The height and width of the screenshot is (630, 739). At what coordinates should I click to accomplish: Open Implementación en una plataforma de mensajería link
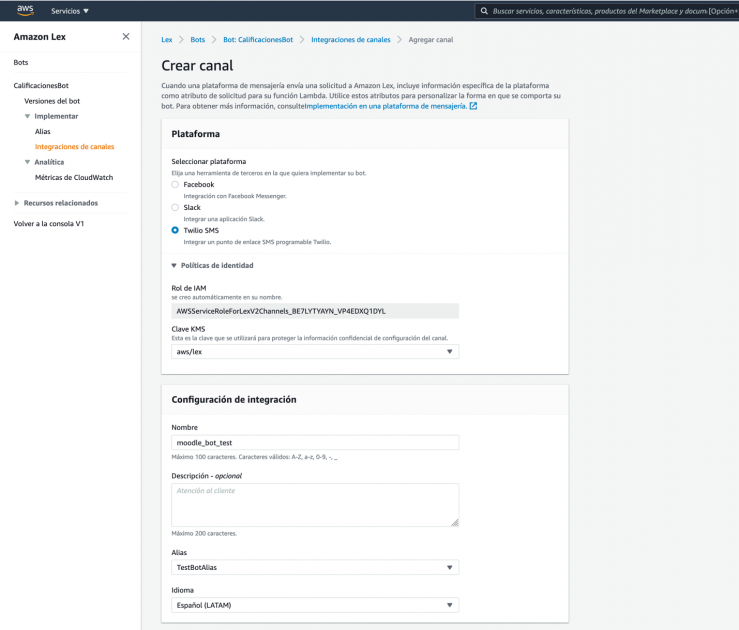tap(386, 106)
